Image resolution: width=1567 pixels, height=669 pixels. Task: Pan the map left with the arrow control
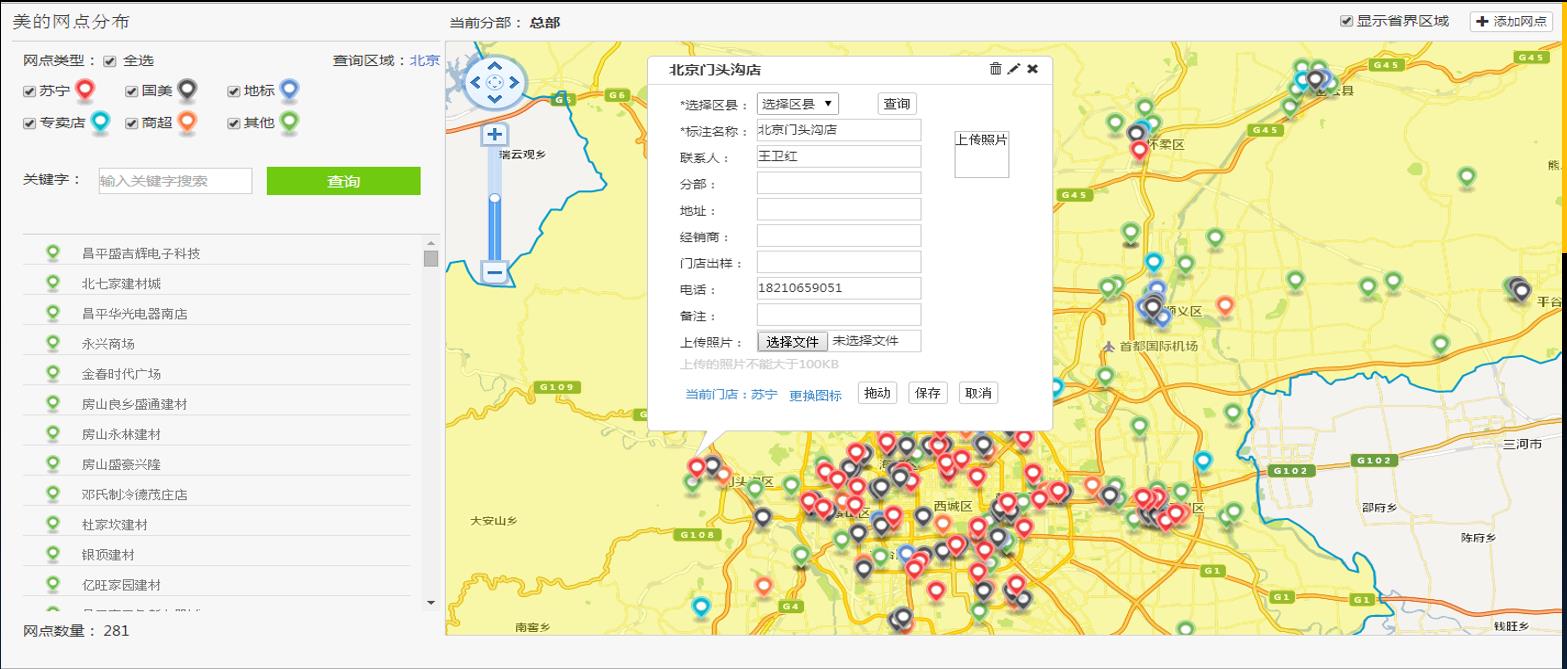[476, 83]
